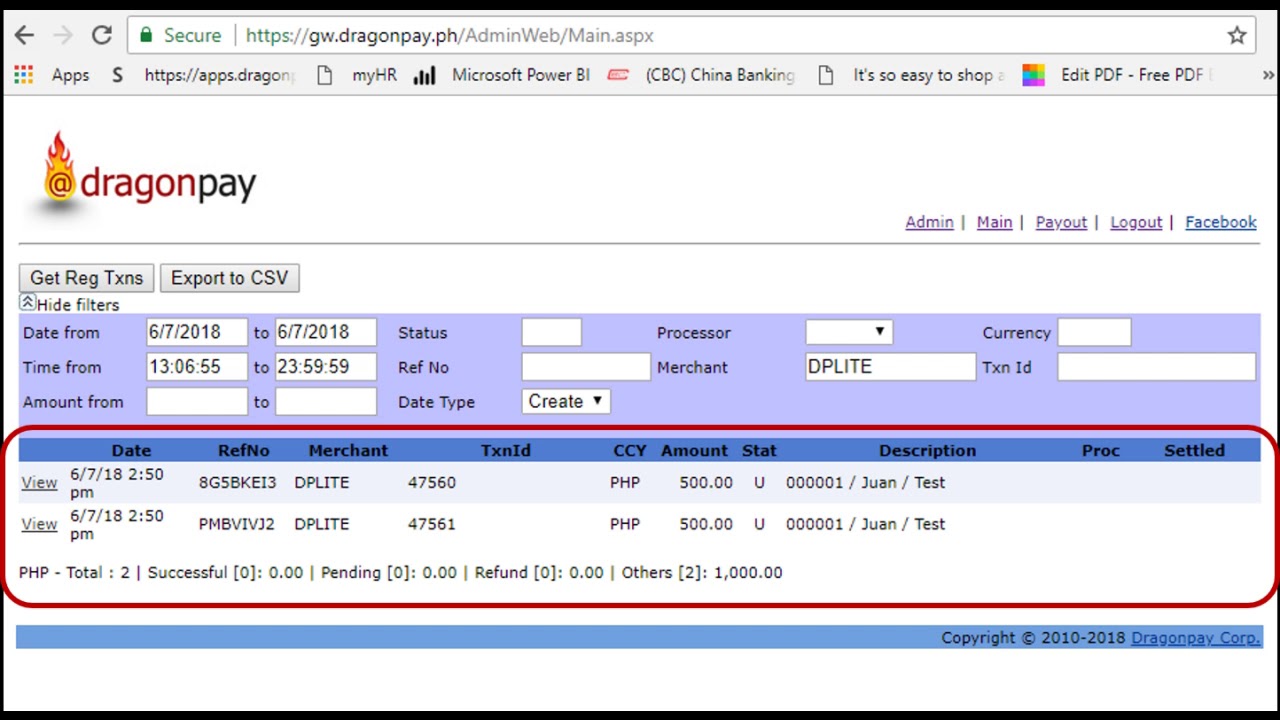Screen dimensions: 1280x720
Task: Click the RefNo column header
Action: (x=244, y=450)
